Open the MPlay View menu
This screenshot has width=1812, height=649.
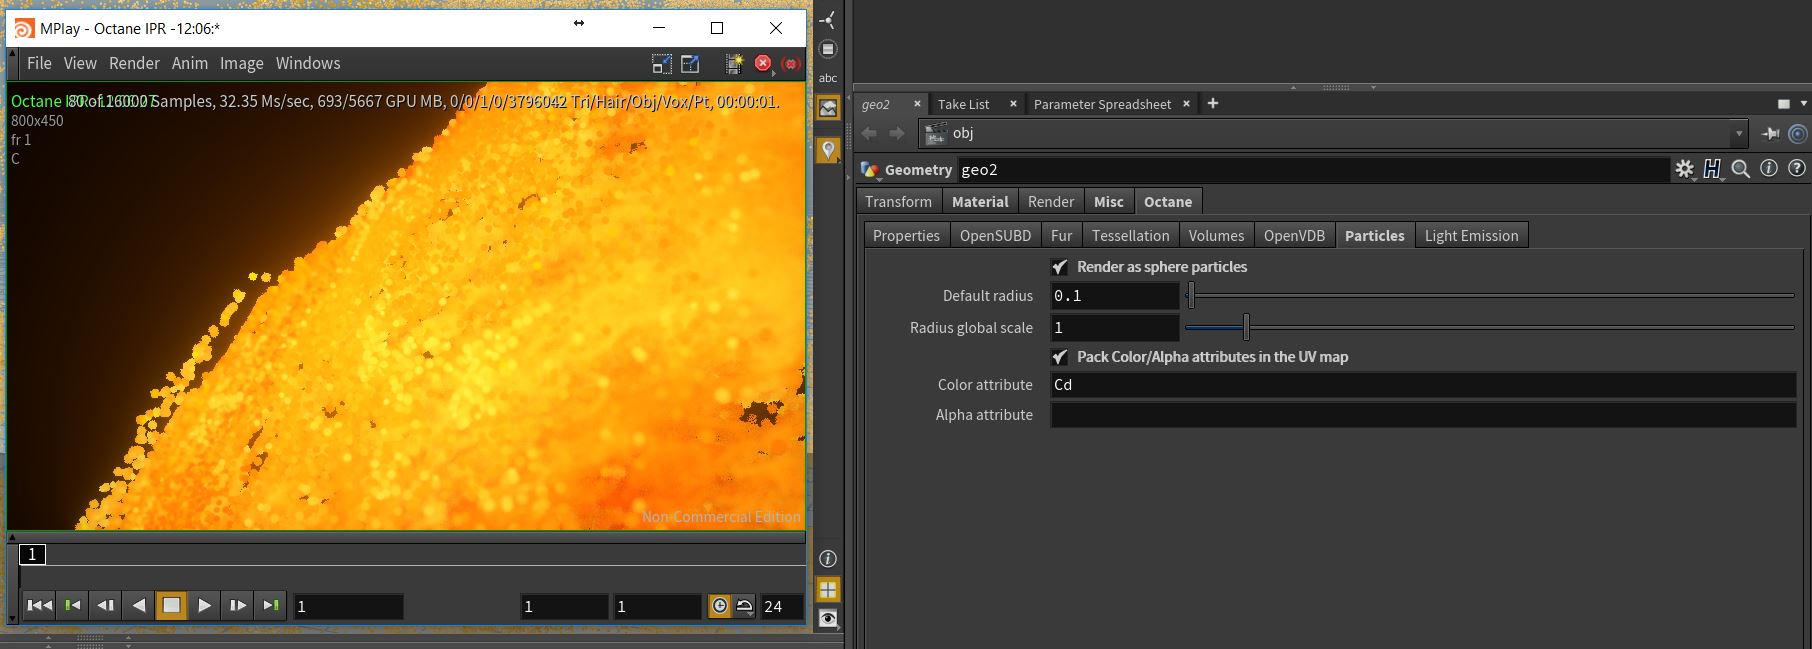[x=80, y=63]
